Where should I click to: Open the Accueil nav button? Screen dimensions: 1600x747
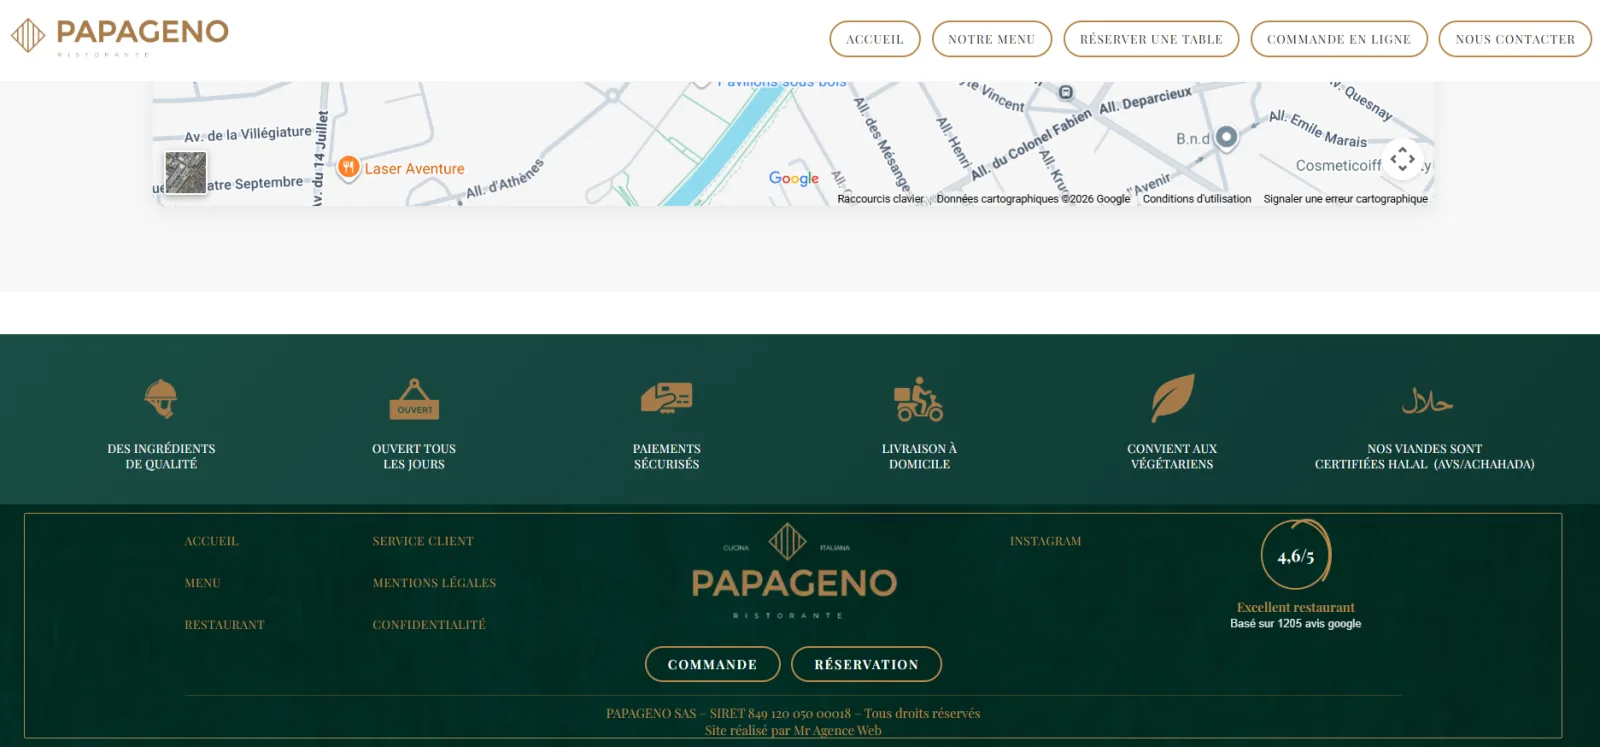tap(875, 39)
